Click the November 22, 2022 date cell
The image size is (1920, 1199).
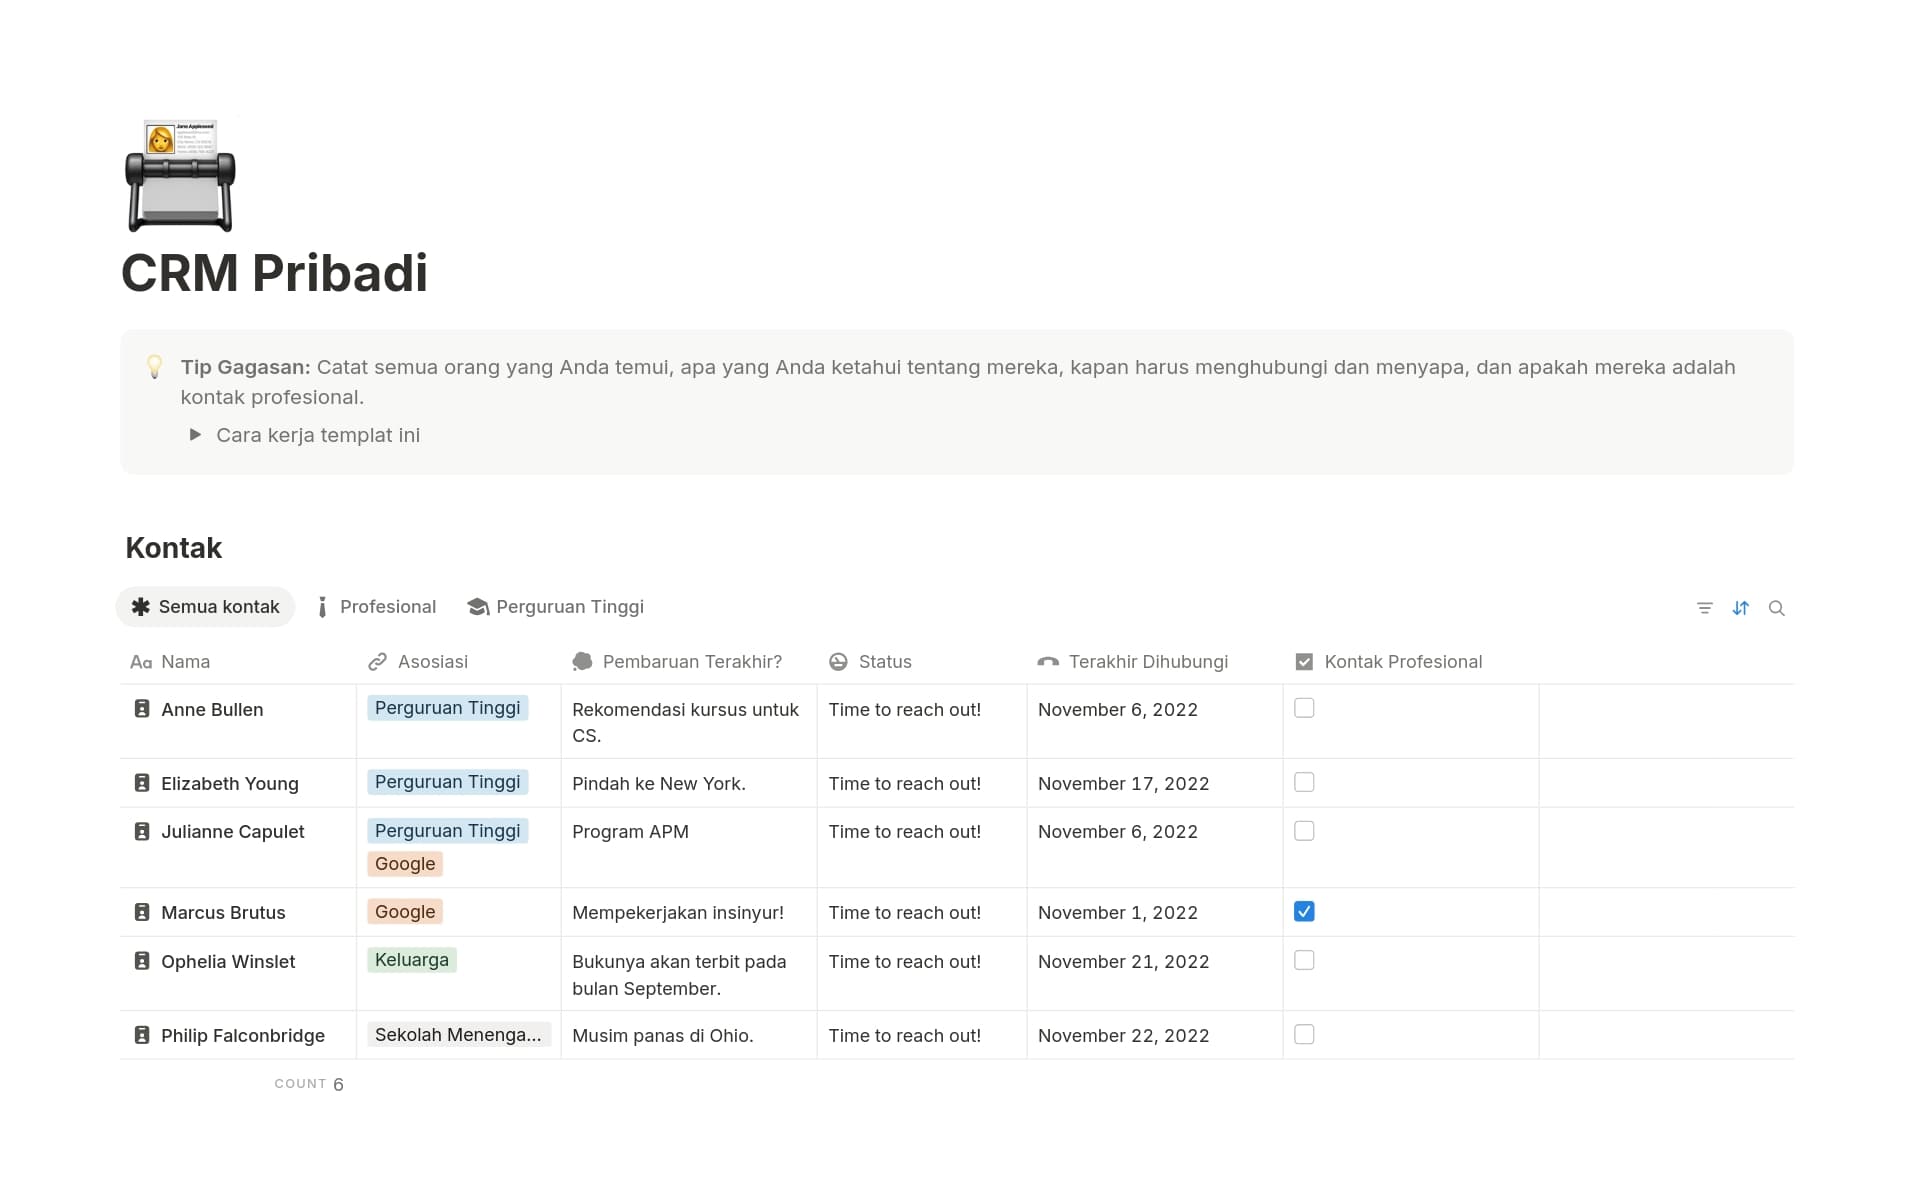tap(1123, 1036)
